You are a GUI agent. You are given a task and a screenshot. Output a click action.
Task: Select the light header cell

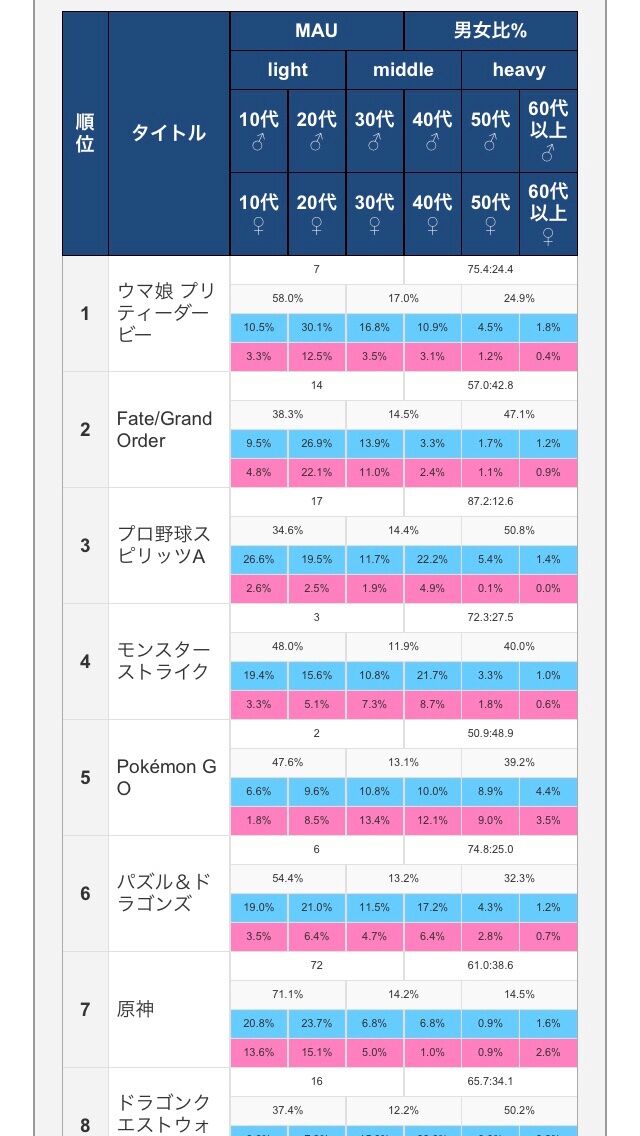(x=288, y=70)
